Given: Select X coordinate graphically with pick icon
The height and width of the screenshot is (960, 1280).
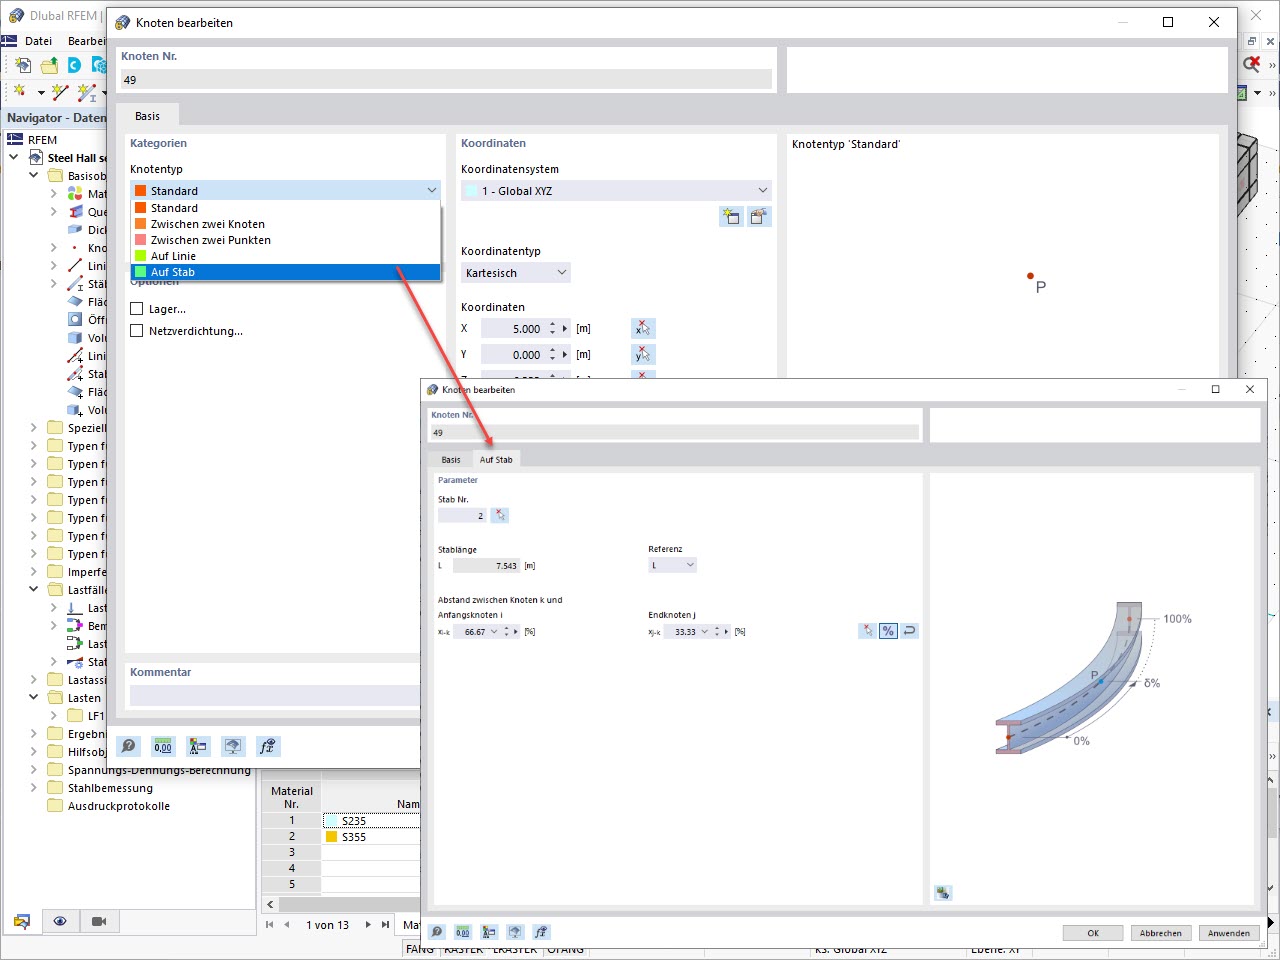Looking at the screenshot, I should pos(643,327).
